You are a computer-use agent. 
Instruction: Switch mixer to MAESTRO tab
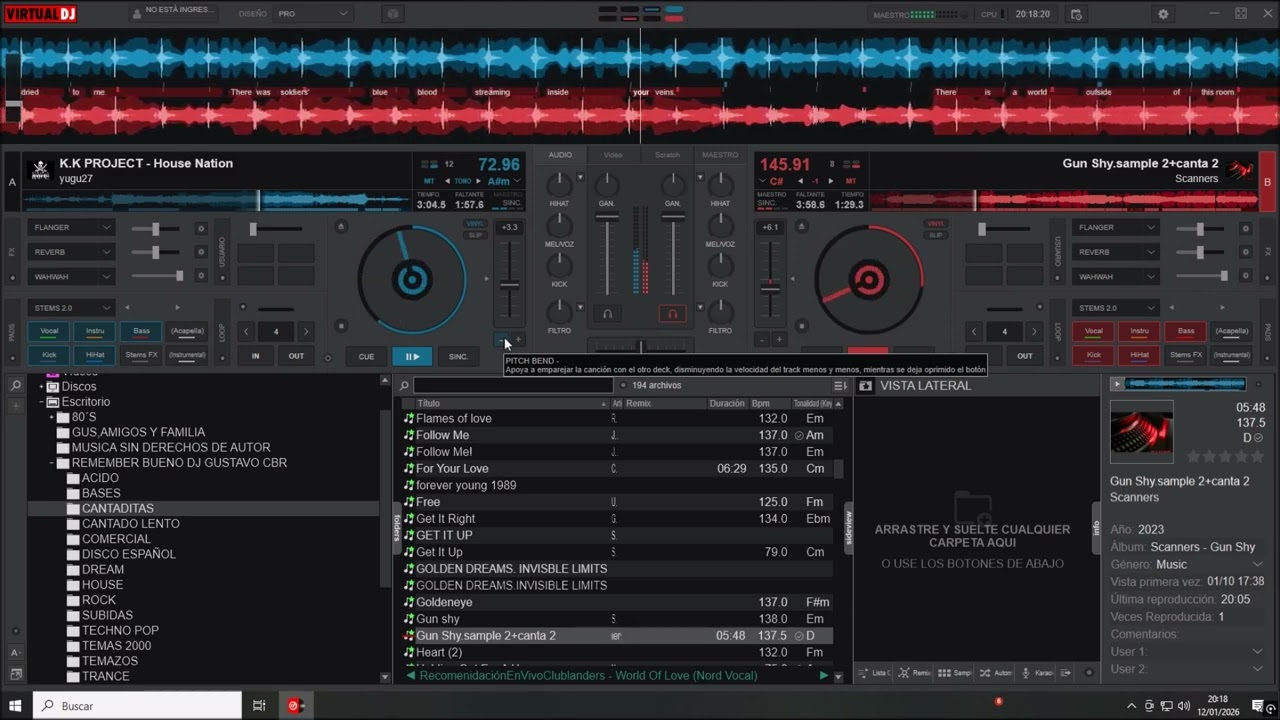(x=720, y=155)
